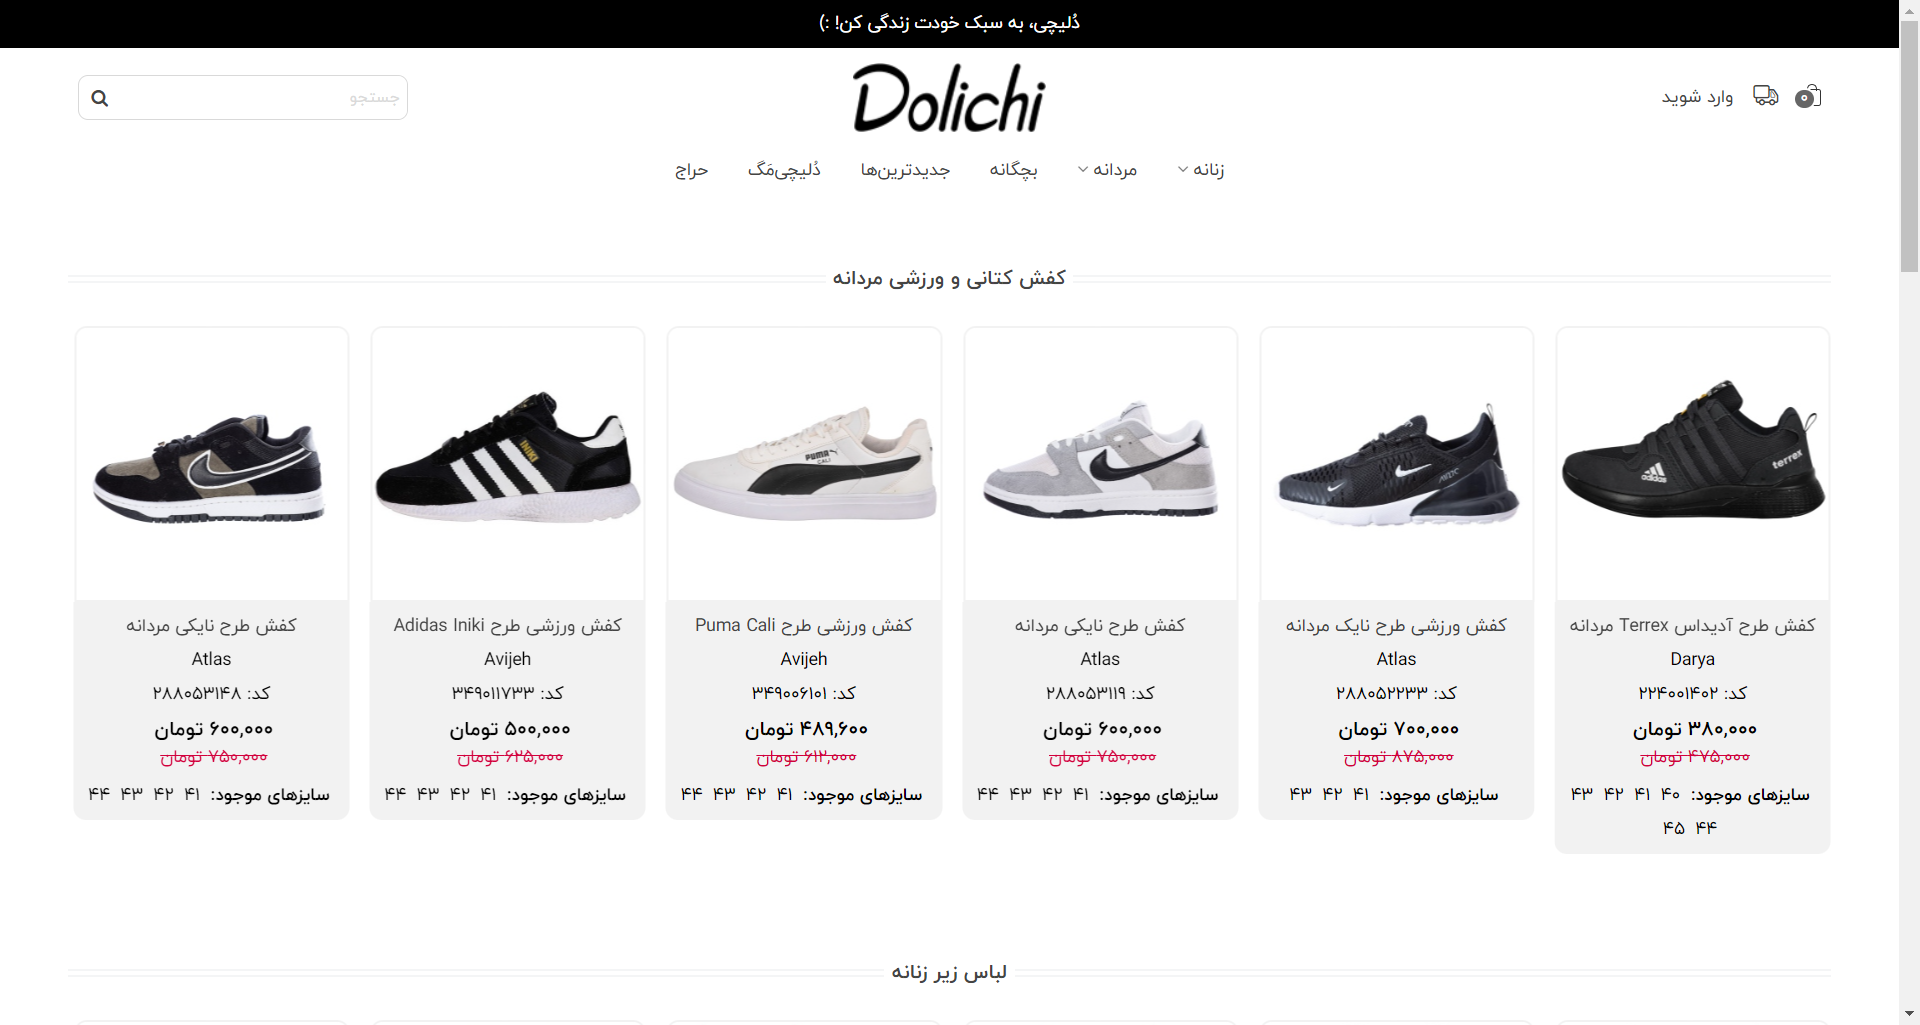Open the بچگانه menu item
This screenshot has width=1920, height=1025.
click(x=1014, y=170)
